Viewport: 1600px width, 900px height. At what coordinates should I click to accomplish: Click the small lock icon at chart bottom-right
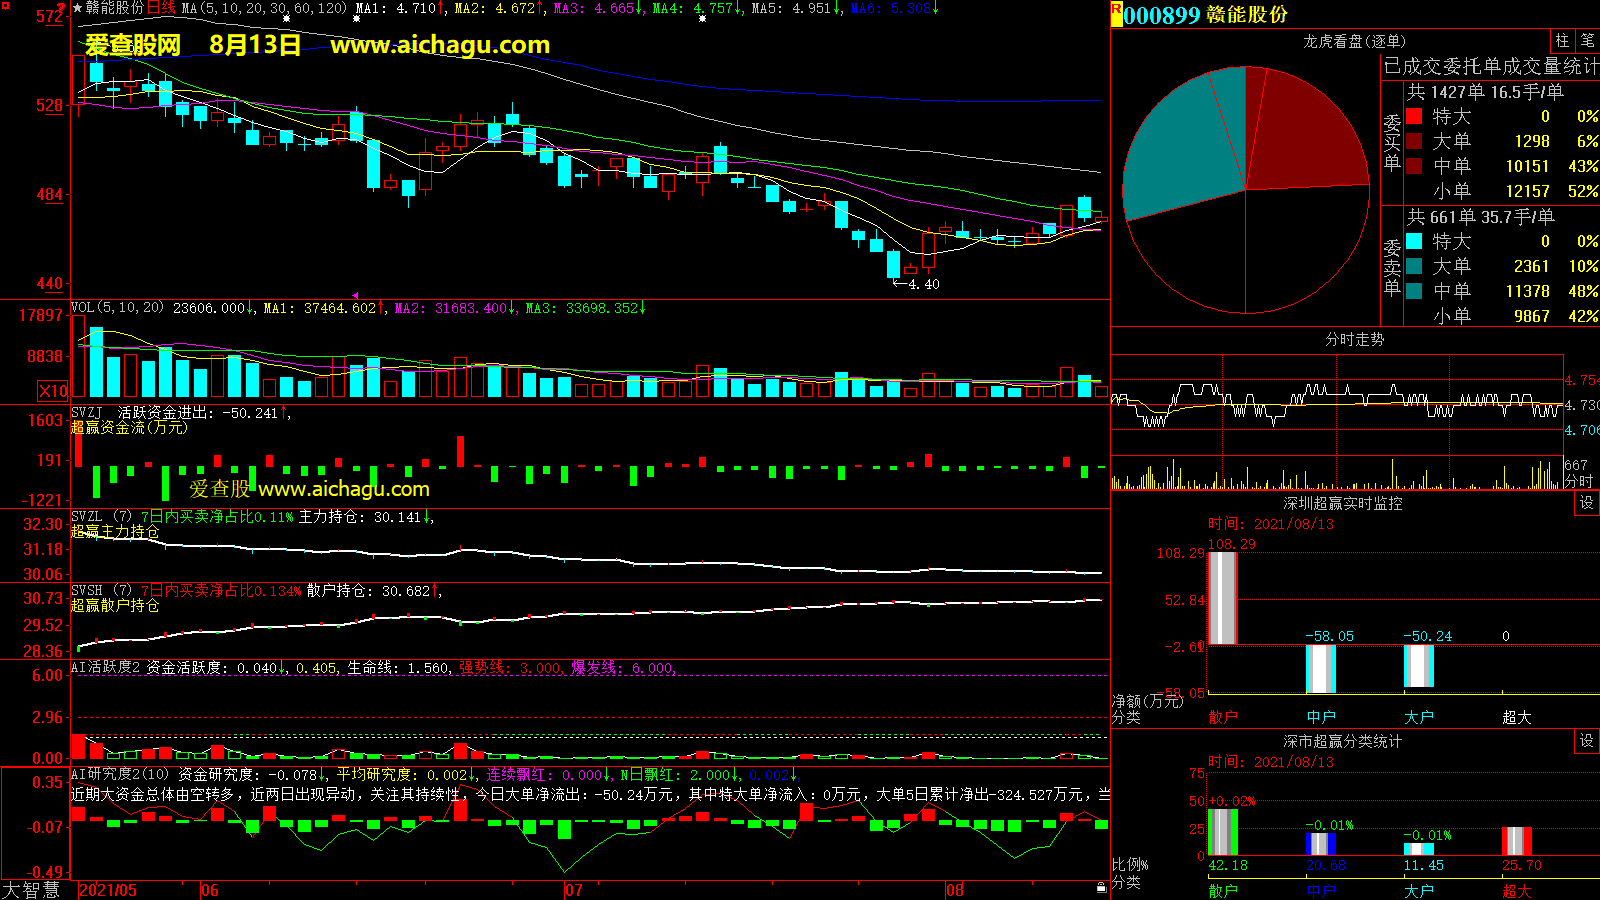1101,887
